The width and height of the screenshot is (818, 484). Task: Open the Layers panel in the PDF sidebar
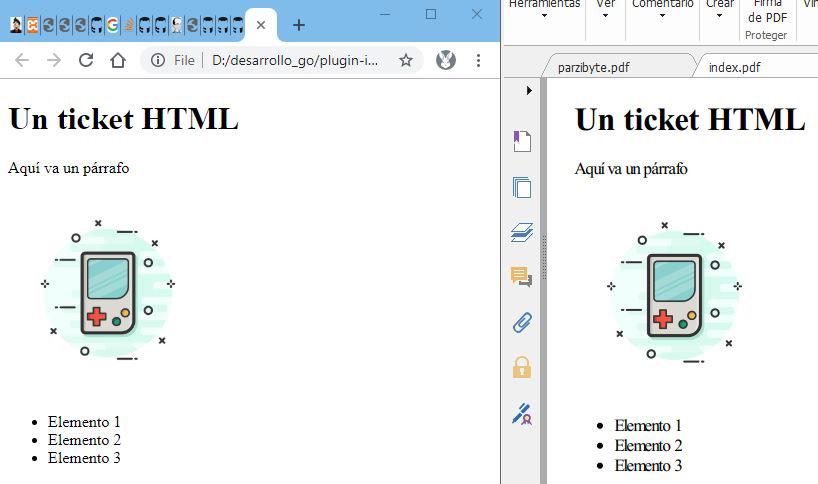(x=522, y=232)
